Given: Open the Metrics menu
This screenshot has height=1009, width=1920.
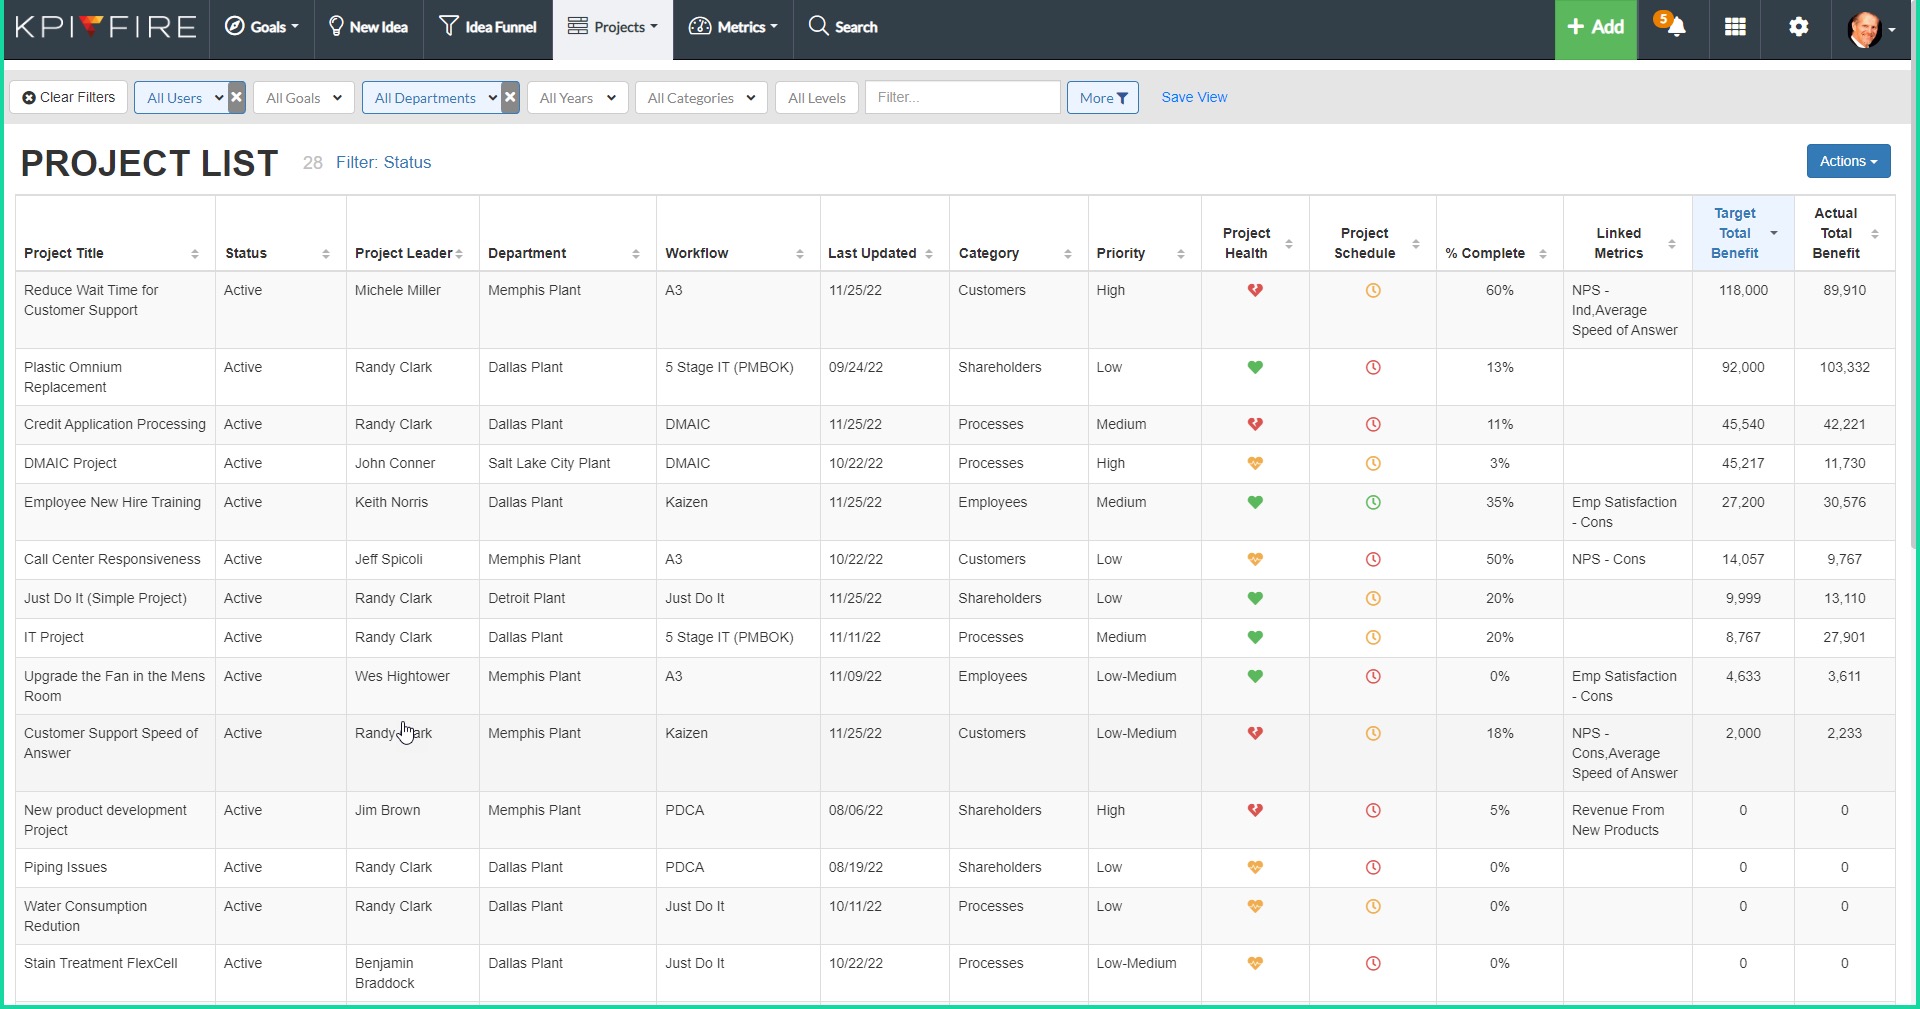Looking at the screenshot, I should [x=732, y=27].
